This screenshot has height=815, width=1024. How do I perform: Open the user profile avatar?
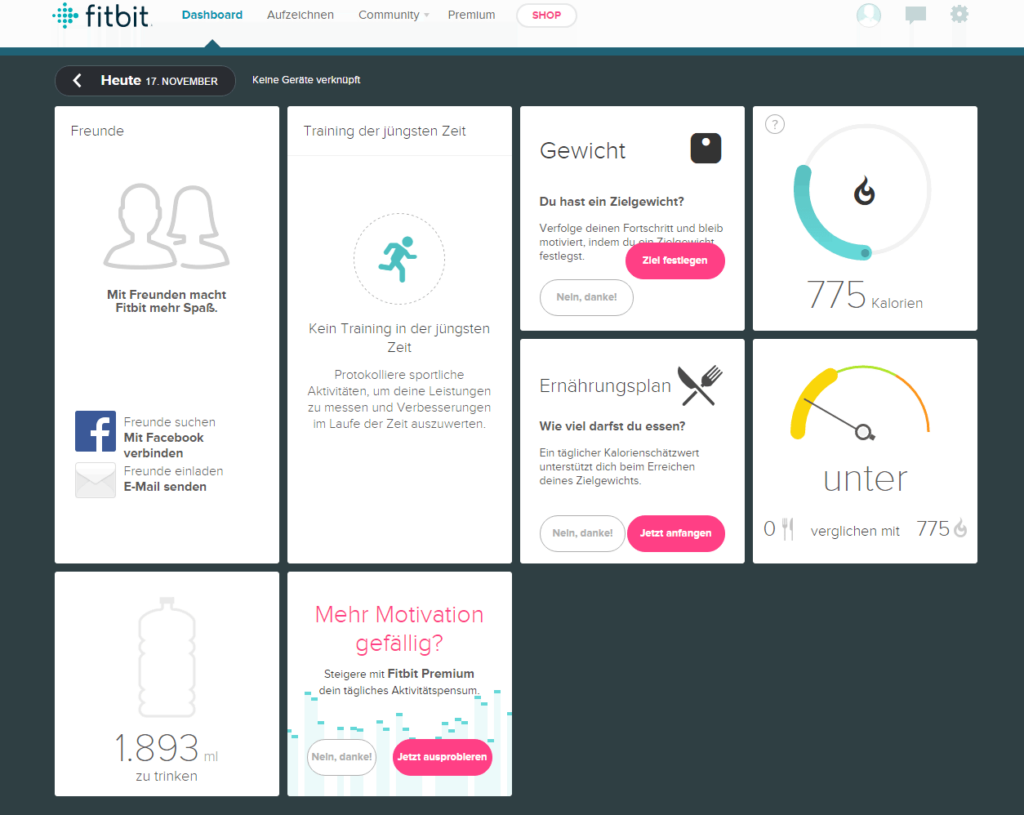[869, 14]
